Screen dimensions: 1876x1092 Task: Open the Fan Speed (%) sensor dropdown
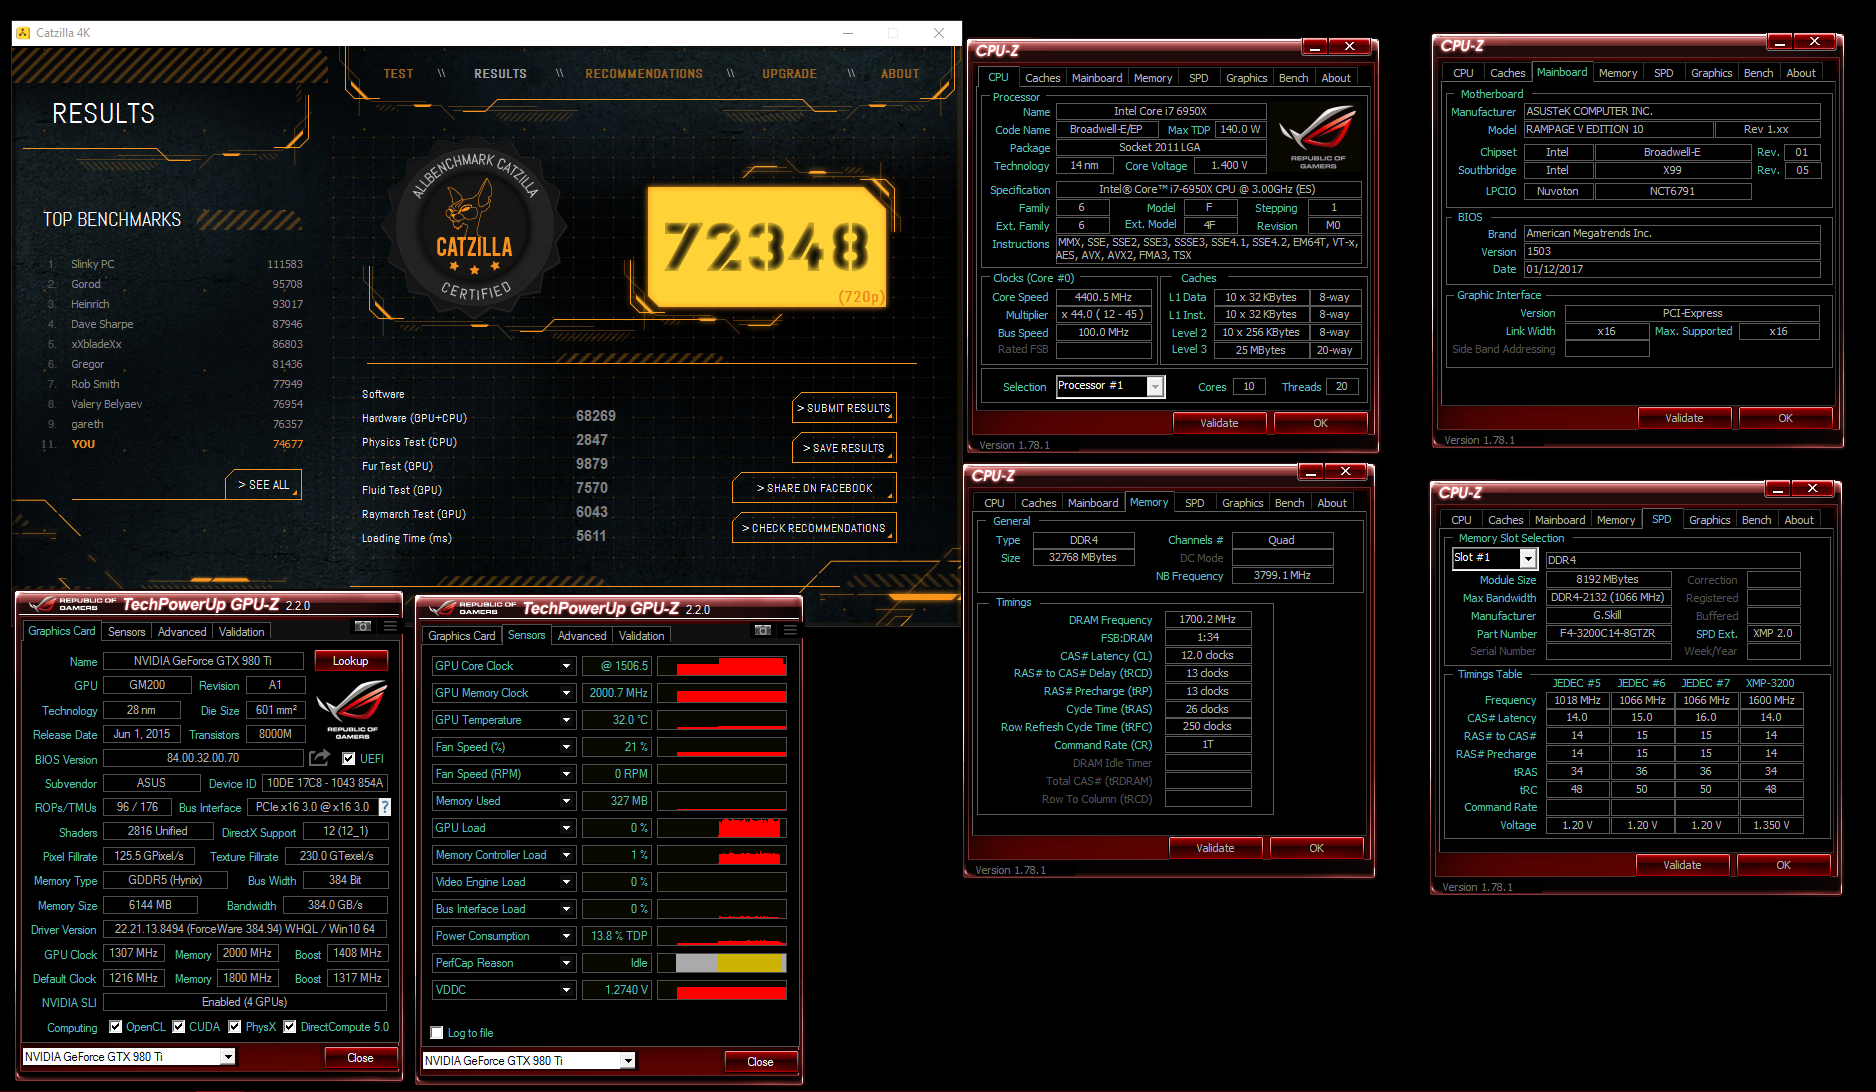[566, 747]
